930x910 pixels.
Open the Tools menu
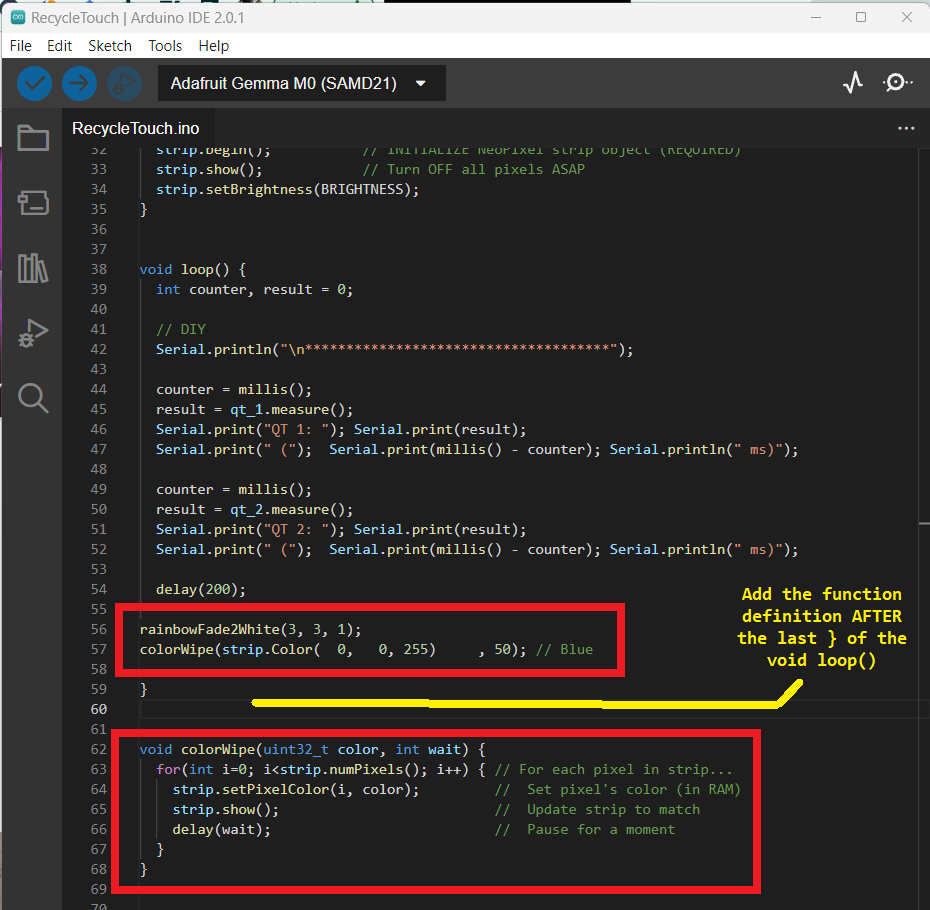coord(165,45)
